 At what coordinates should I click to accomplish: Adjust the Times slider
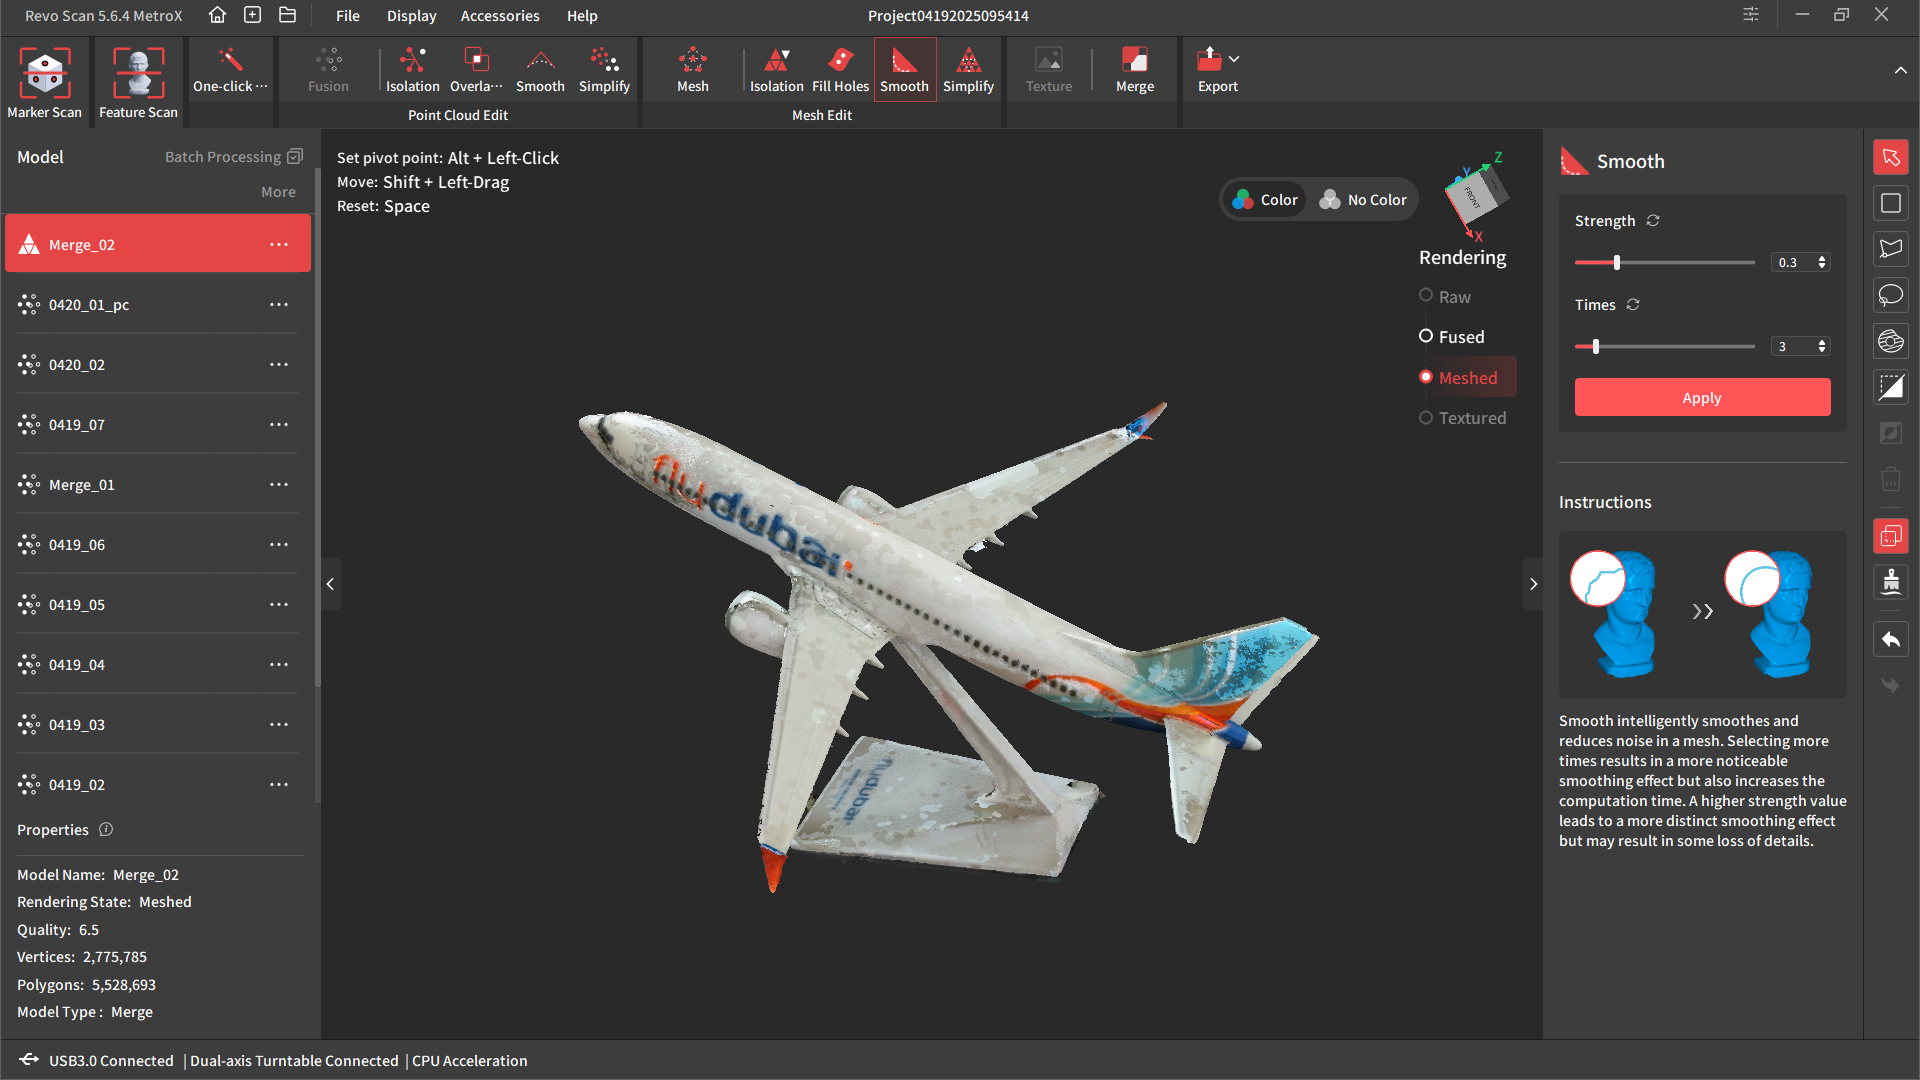pyautogui.click(x=1595, y=346)
